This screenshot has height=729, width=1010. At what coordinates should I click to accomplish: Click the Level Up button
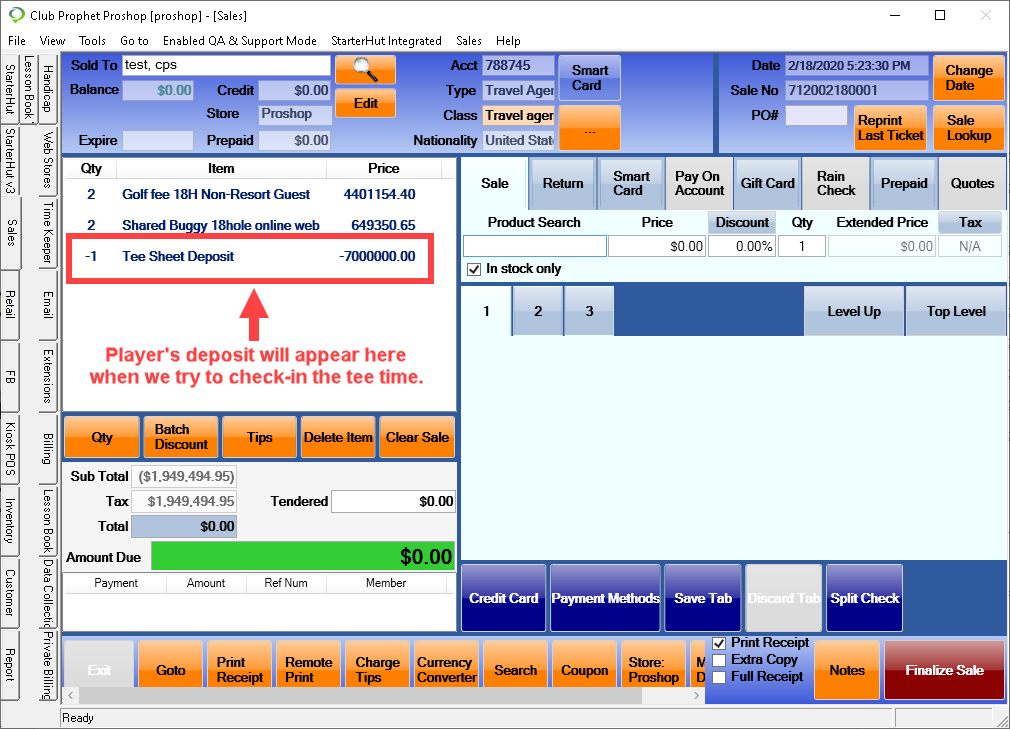point(853,312)
